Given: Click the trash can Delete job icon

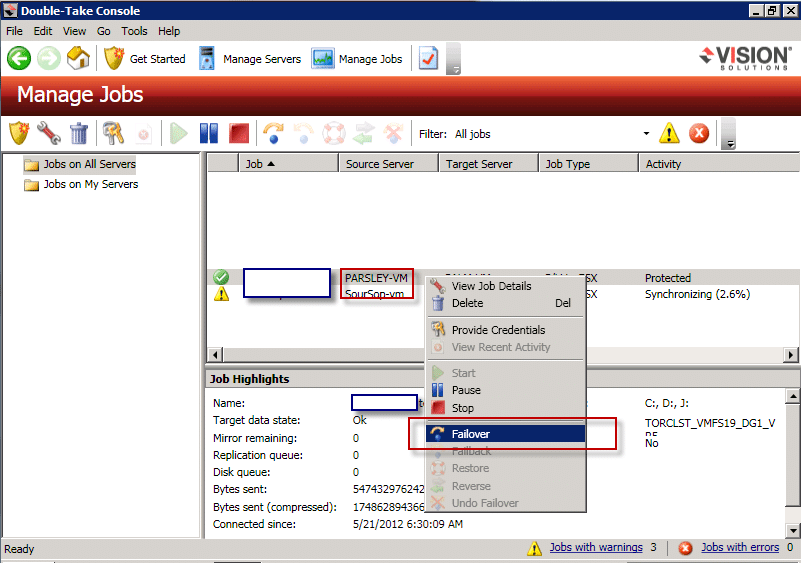Looking at the screenshot, I should [x=79, y=133].
